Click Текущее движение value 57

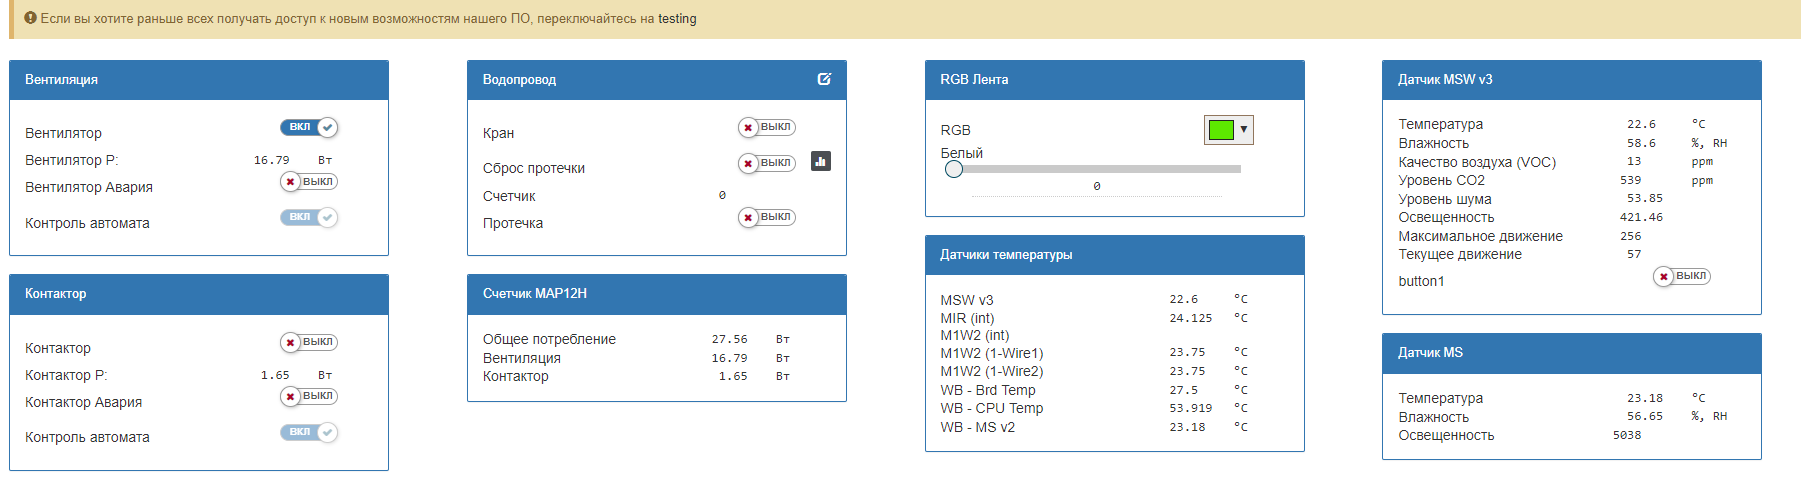coord(1634,254)
